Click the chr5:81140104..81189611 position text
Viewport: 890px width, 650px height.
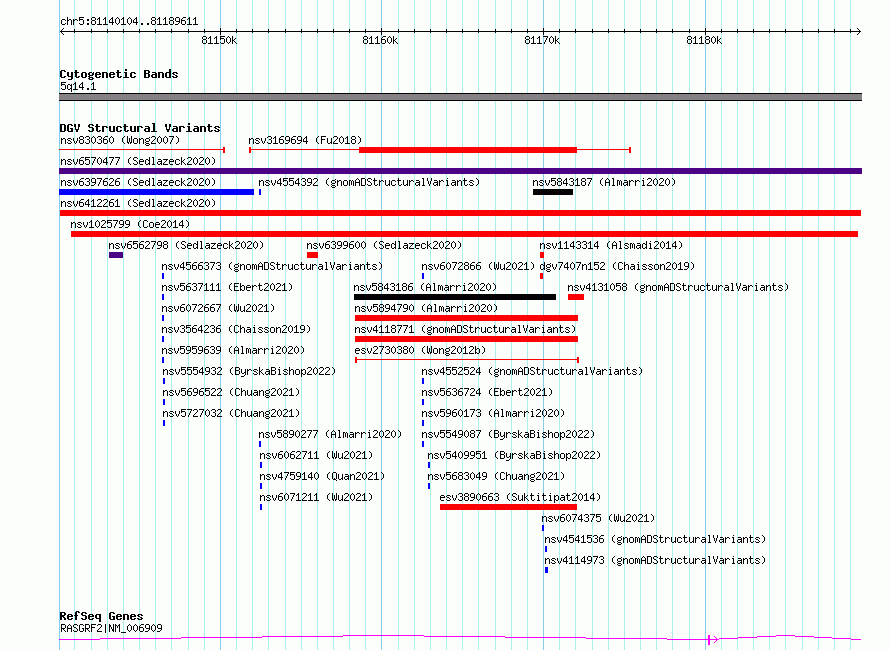coord(129,22)
